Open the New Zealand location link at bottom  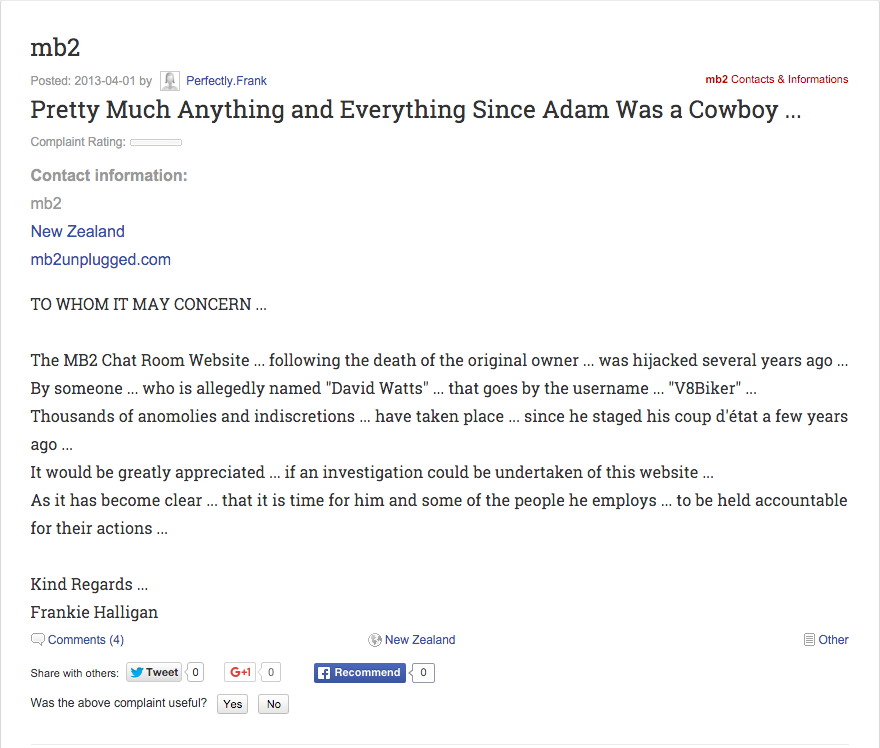(420, 640)
